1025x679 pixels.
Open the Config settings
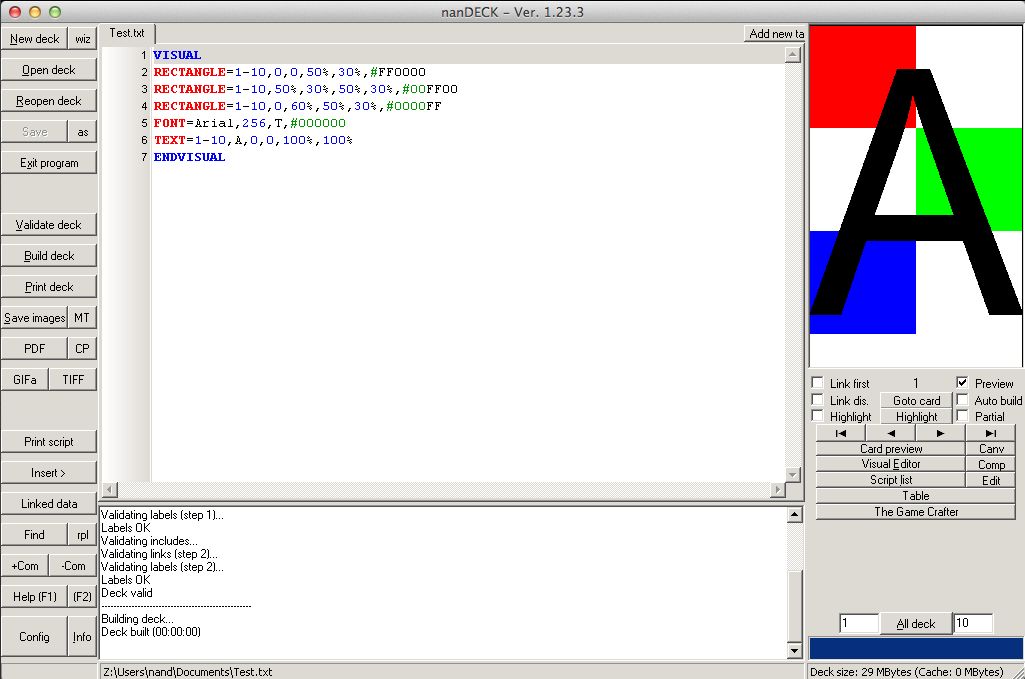(33, 636)
